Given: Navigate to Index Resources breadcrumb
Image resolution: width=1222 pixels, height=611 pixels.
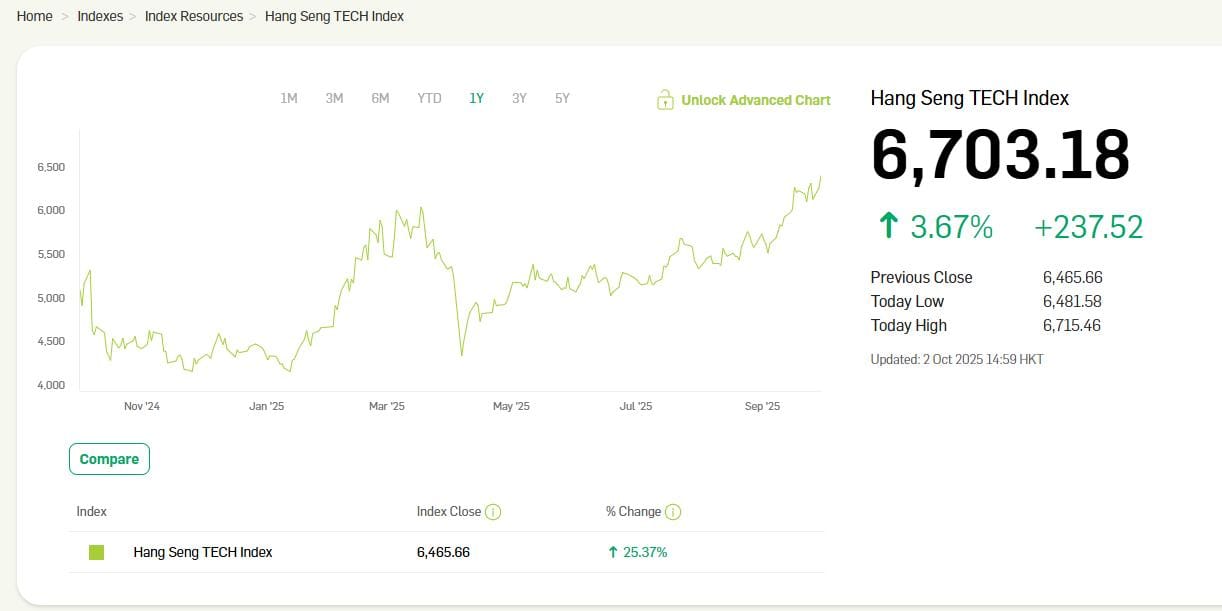Looking at the screenshot, I should coord(194,16).
